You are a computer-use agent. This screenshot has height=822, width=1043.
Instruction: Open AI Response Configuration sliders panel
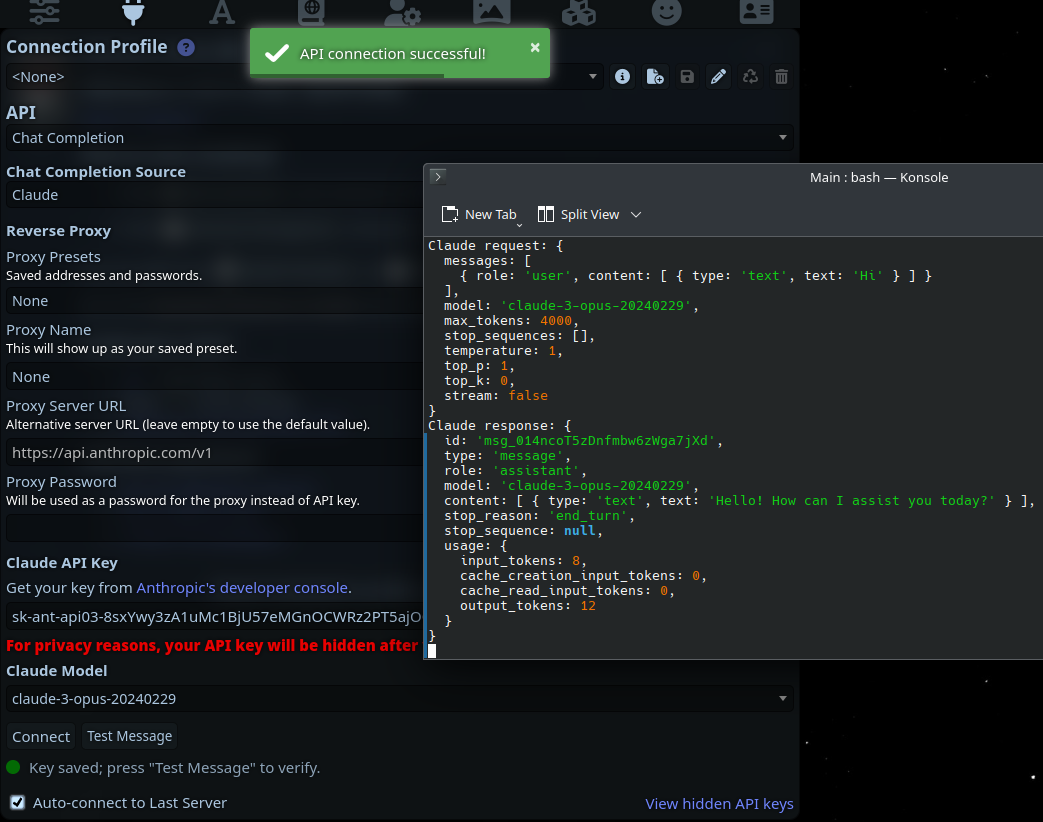click(x=45, y=11)
